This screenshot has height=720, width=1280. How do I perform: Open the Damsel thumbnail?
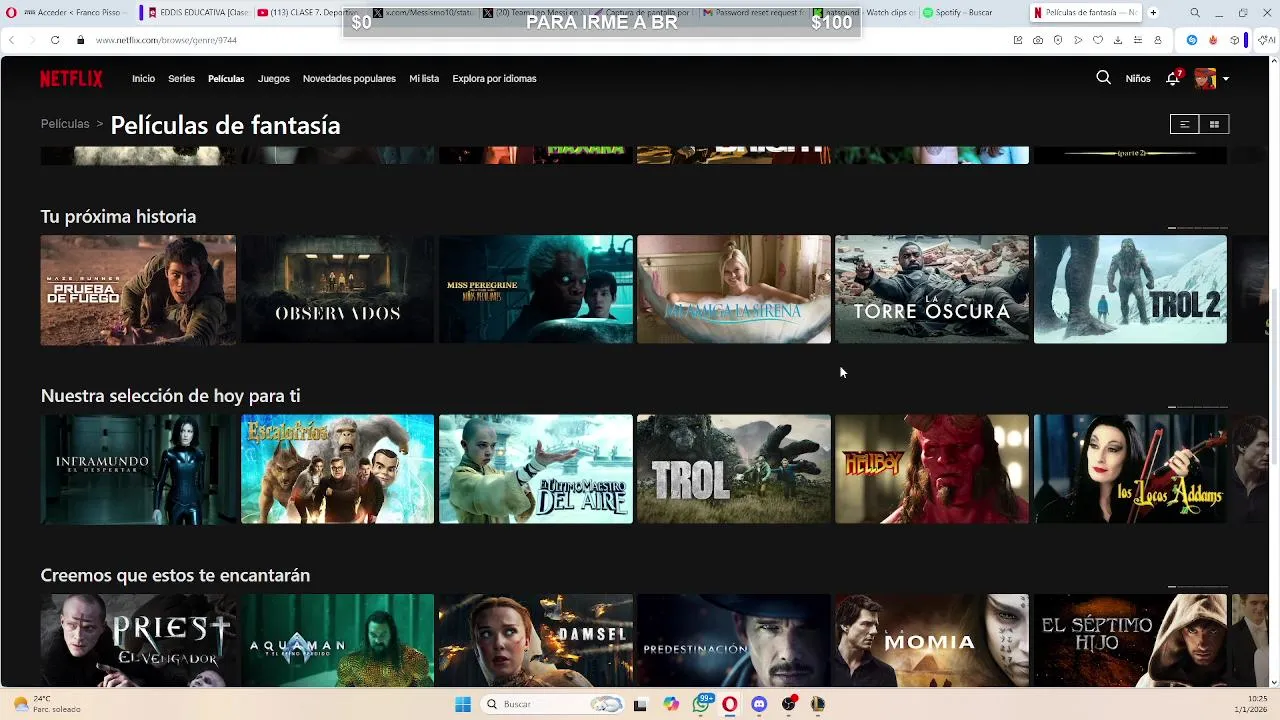click(536, 640)
